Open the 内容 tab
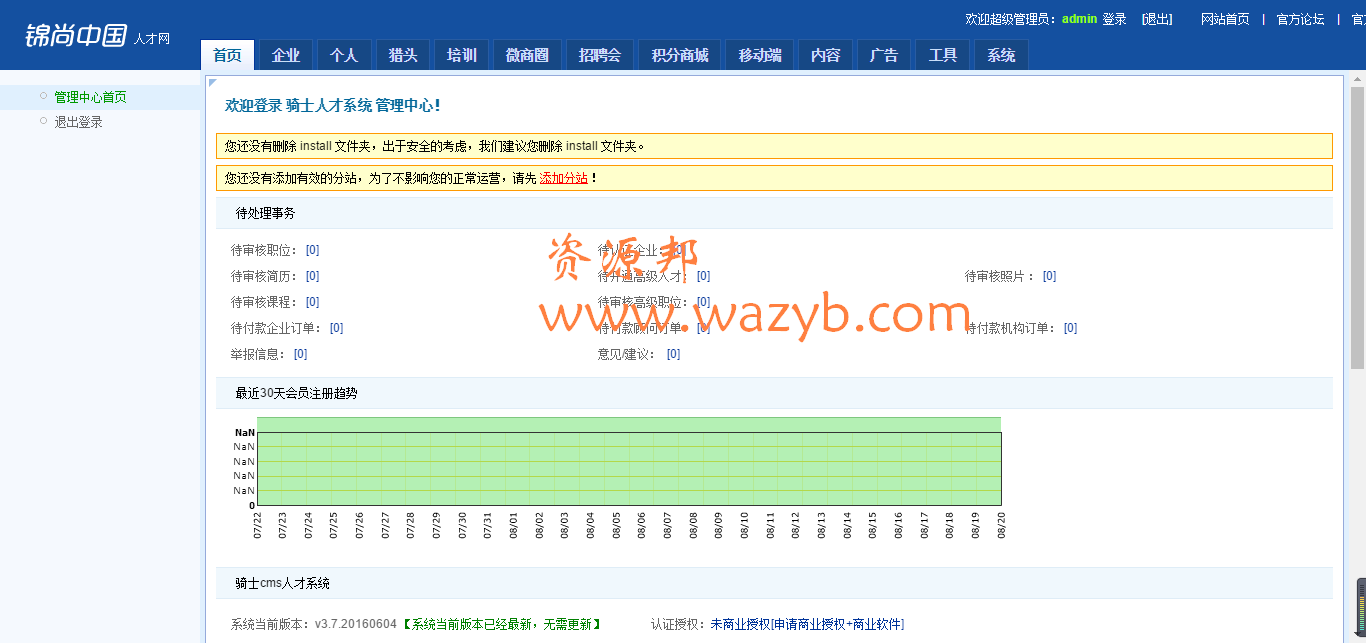 [826, 55]
